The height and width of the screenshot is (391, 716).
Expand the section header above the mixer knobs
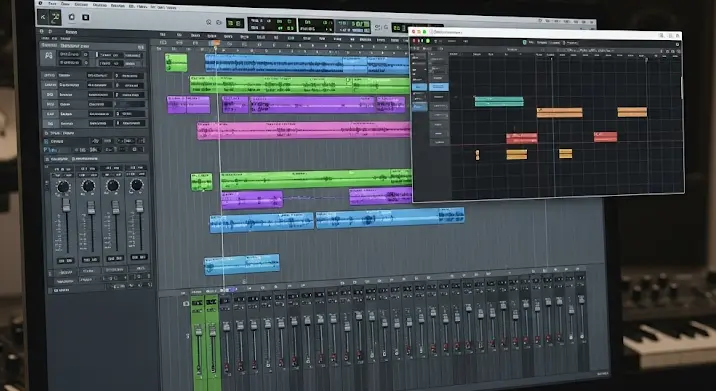tap(68, 159)
